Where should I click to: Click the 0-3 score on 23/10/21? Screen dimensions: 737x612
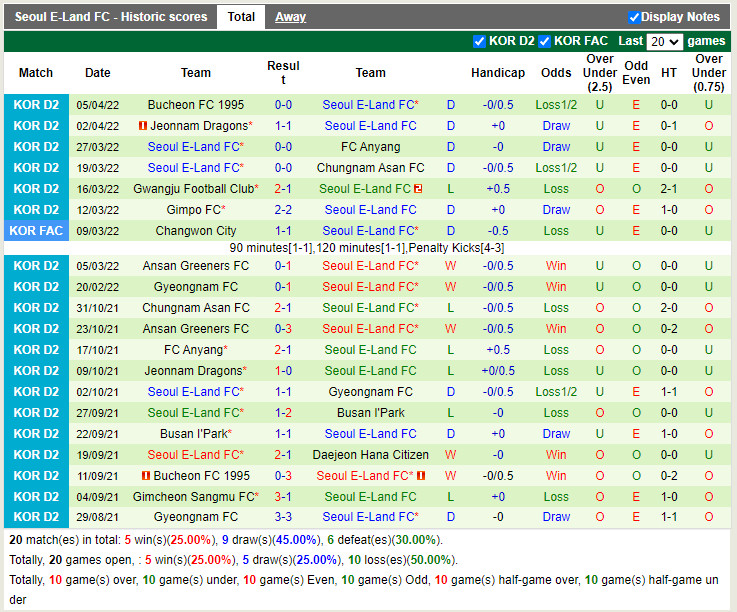pos(283,329)
